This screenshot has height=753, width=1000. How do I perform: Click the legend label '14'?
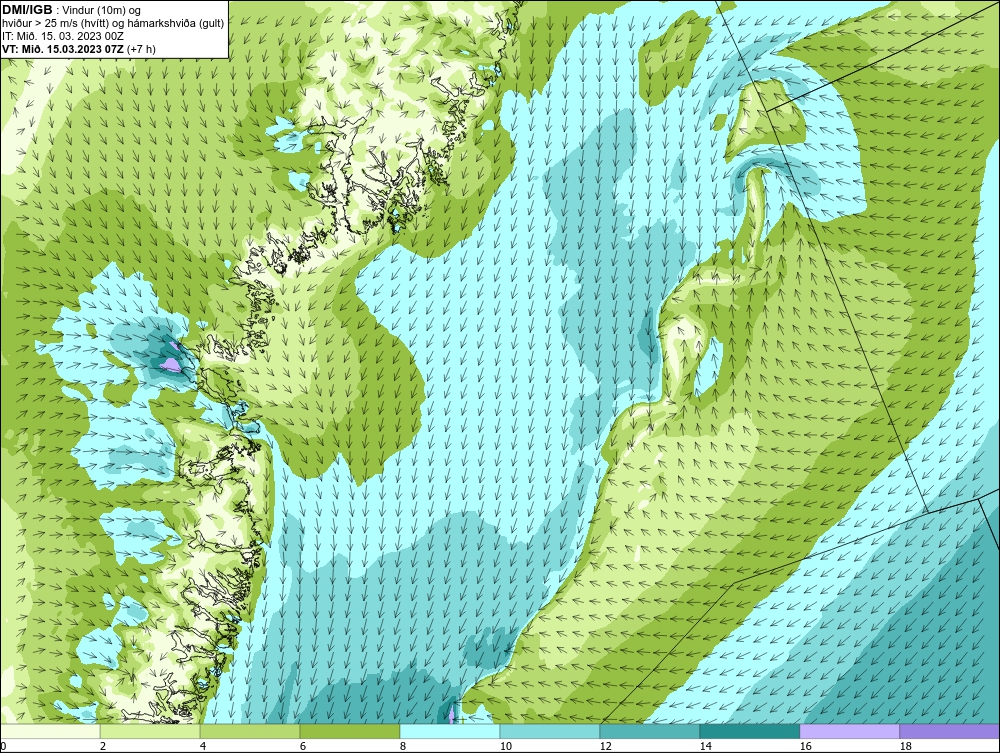705,747
